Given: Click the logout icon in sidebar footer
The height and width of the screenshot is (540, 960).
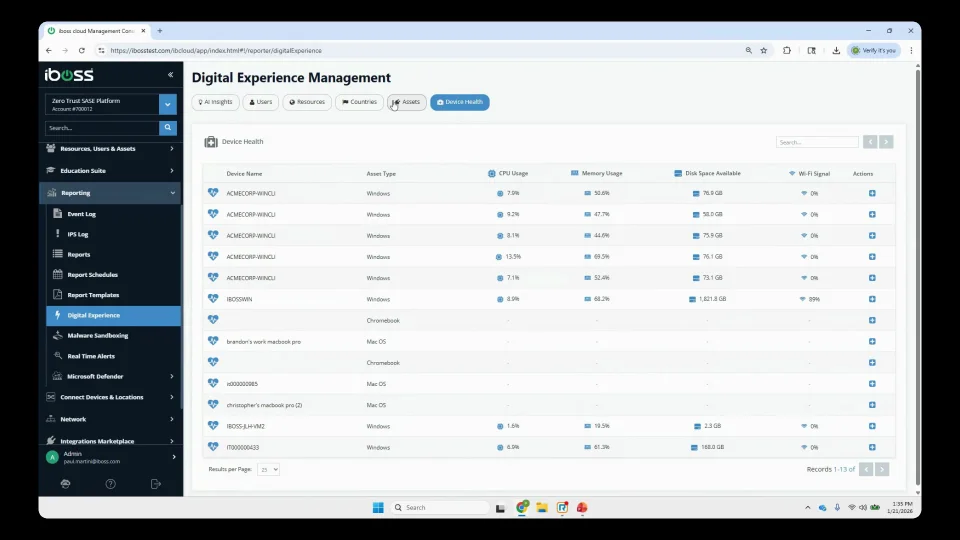Looking at the screenshot, I should click(x=156, y=484).
